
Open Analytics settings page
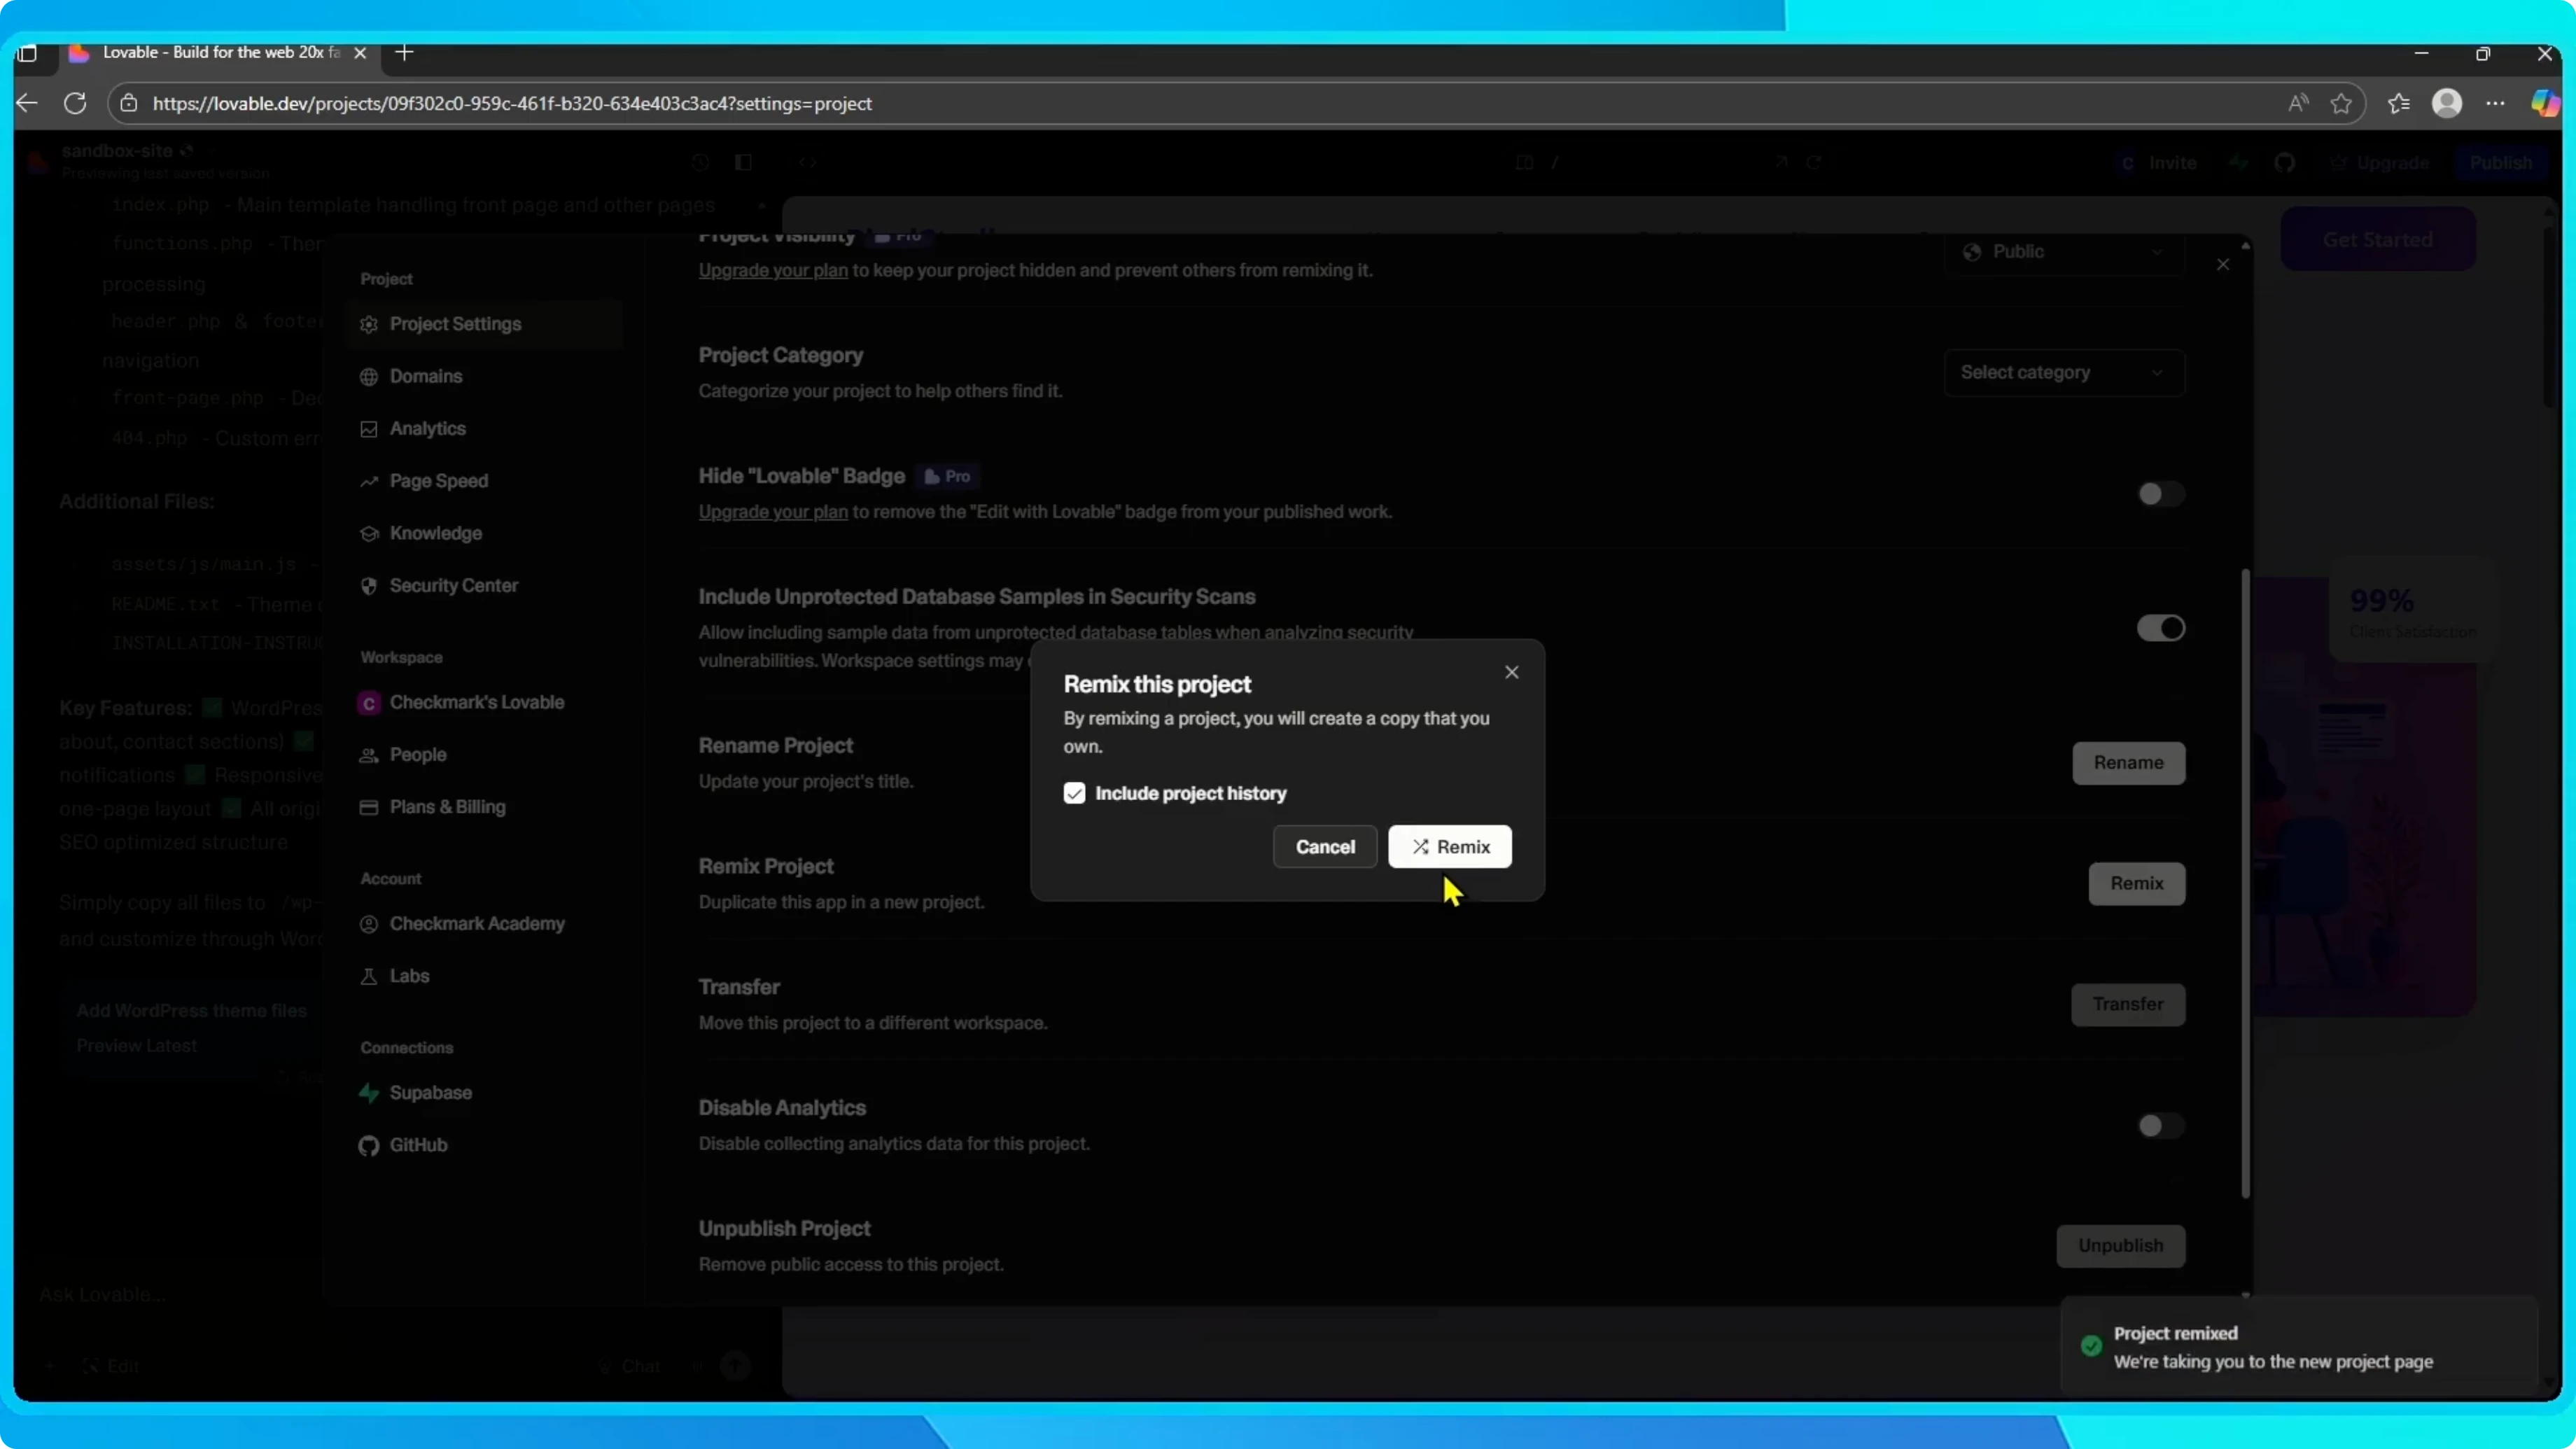click(x=482, y=428)
